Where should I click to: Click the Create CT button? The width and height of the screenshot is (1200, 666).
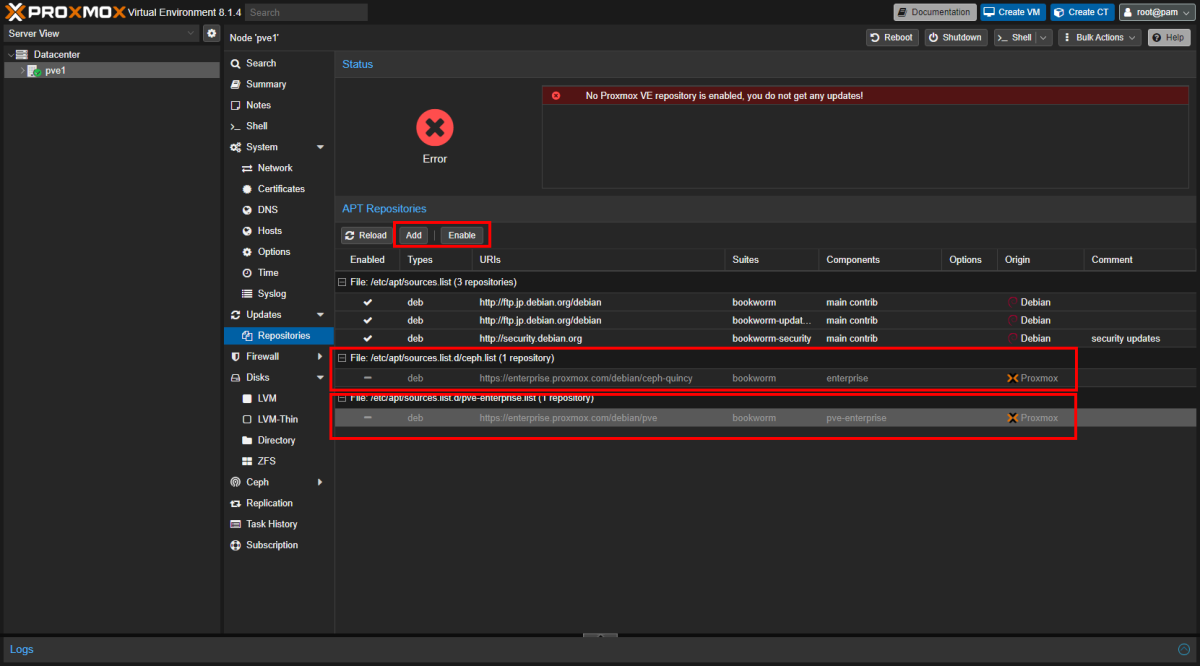pyautogui.click(x=1082, y=12)
